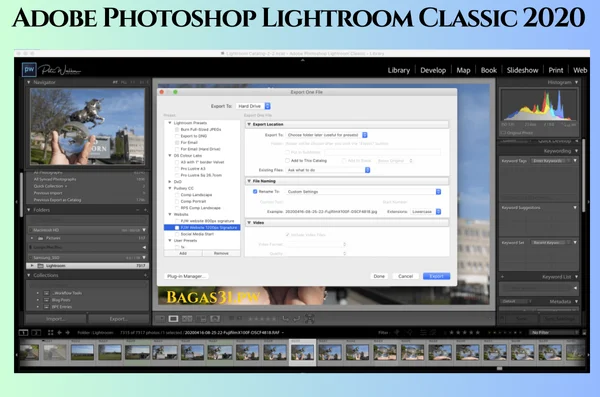Open the Plug-in Manager
The width and height of the screenshot is (600, 397).
pyautogui.click(x=186, y=276)
